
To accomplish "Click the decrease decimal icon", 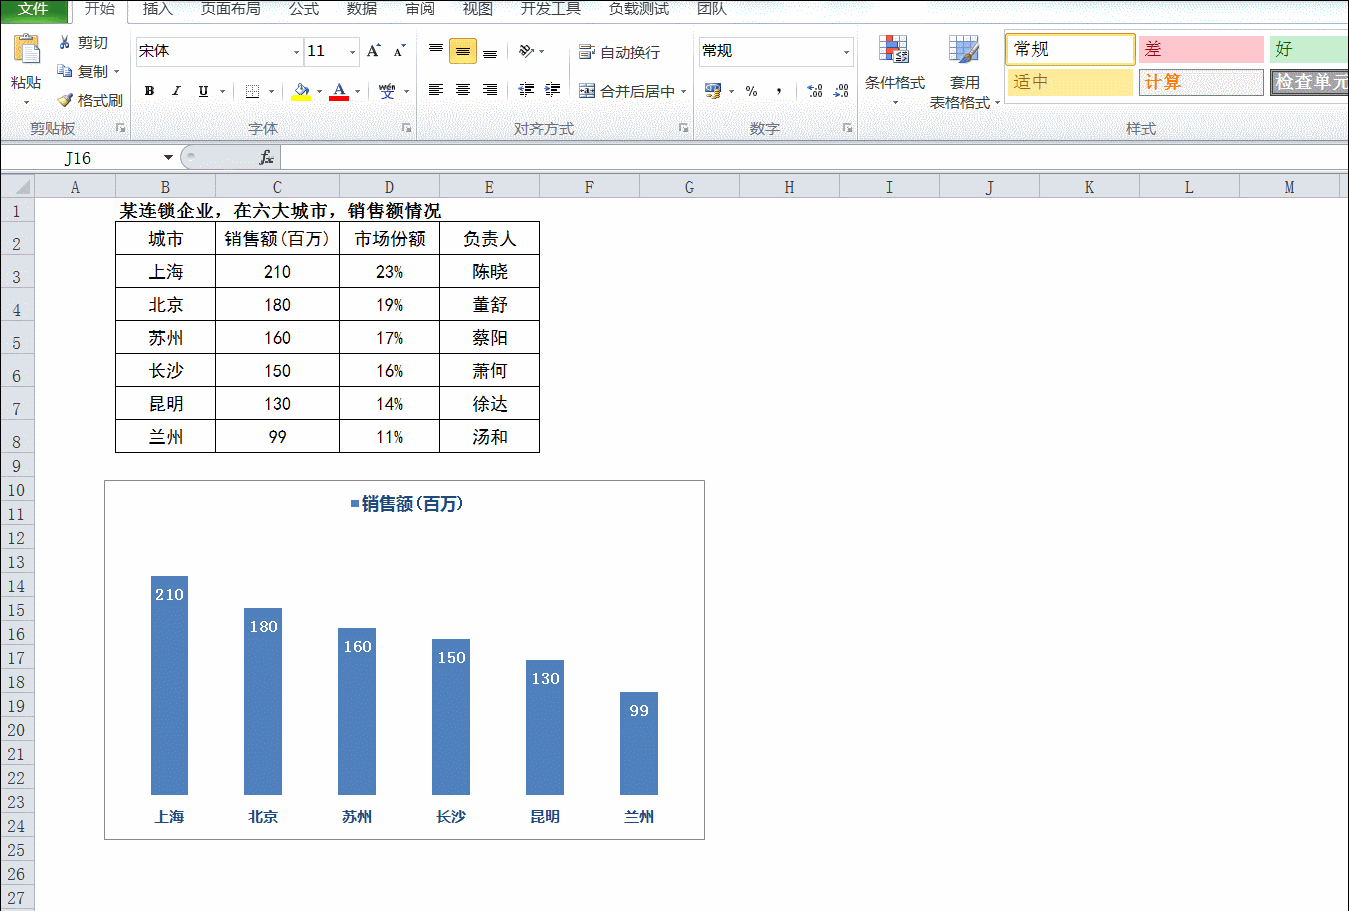I will tap(841, 91).
